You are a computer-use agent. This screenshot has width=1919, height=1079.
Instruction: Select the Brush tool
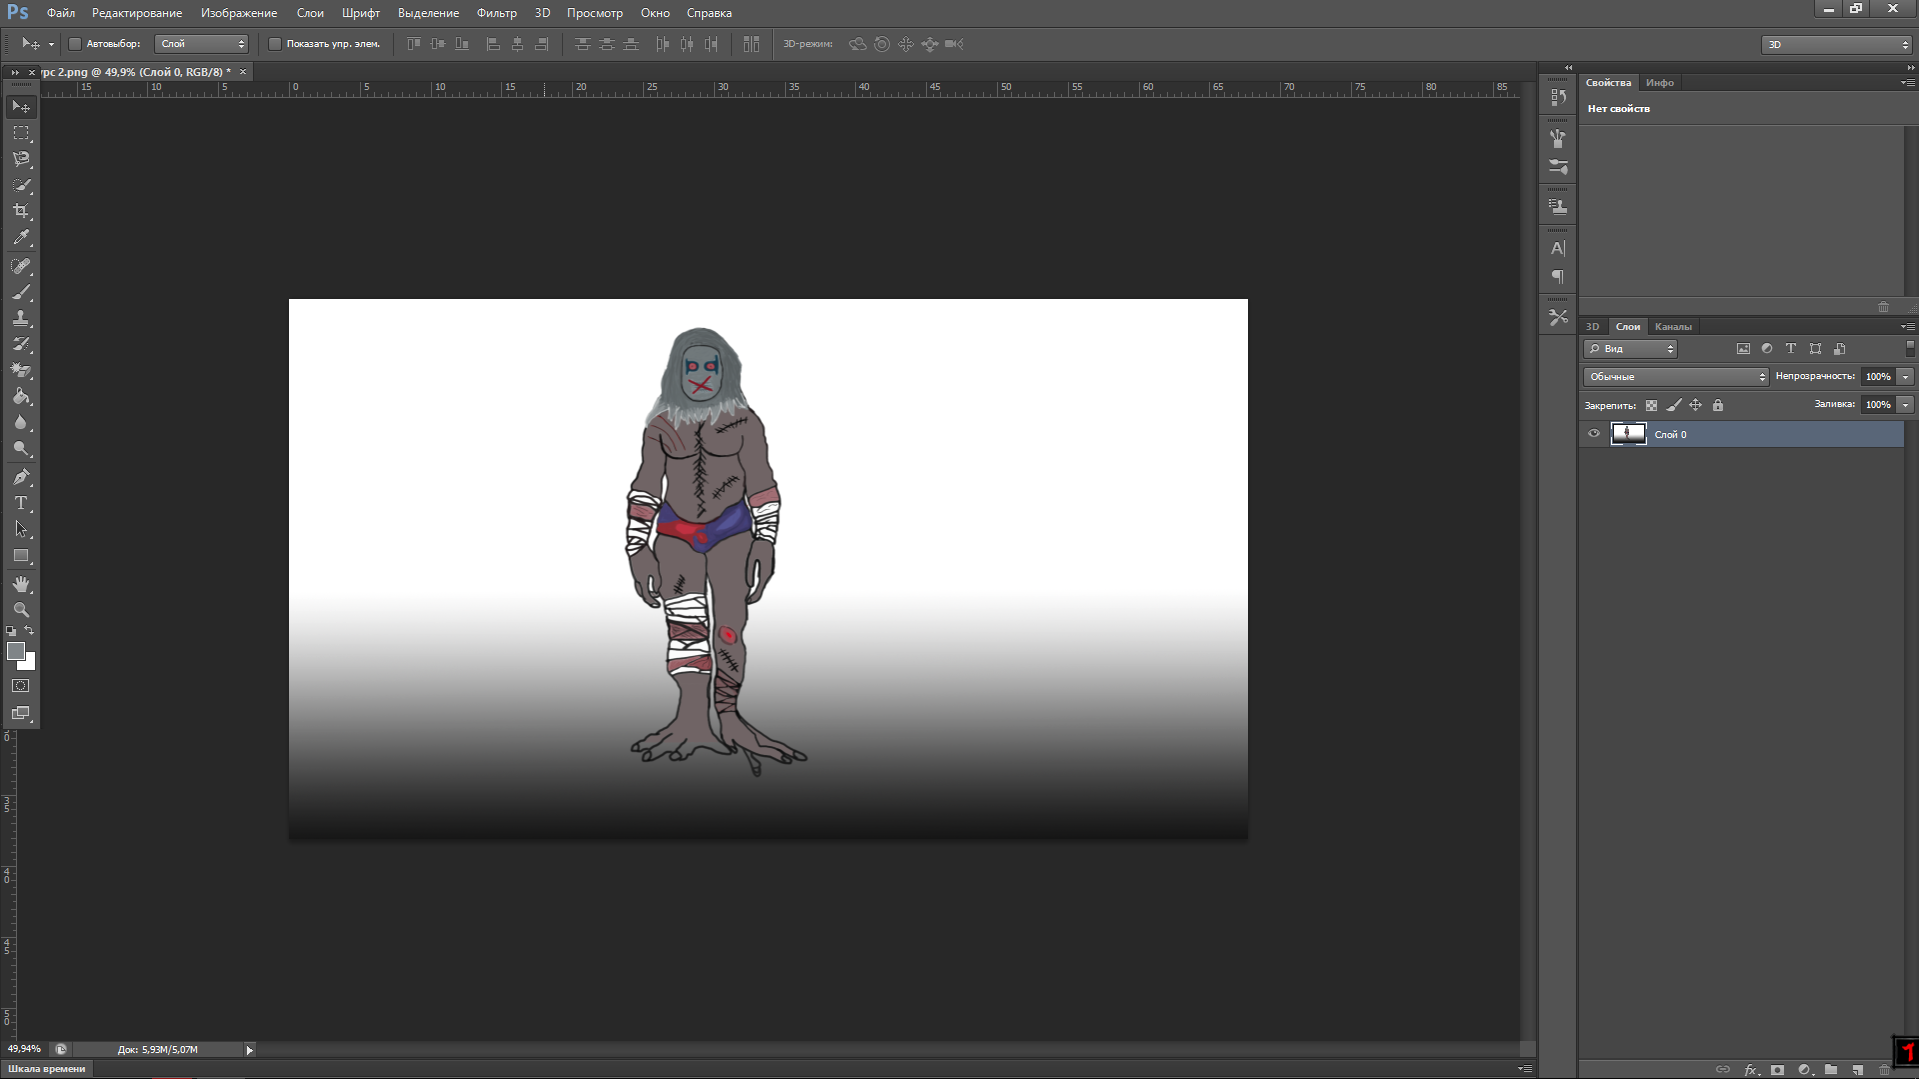pyautogui.click(x=21, y=292)
